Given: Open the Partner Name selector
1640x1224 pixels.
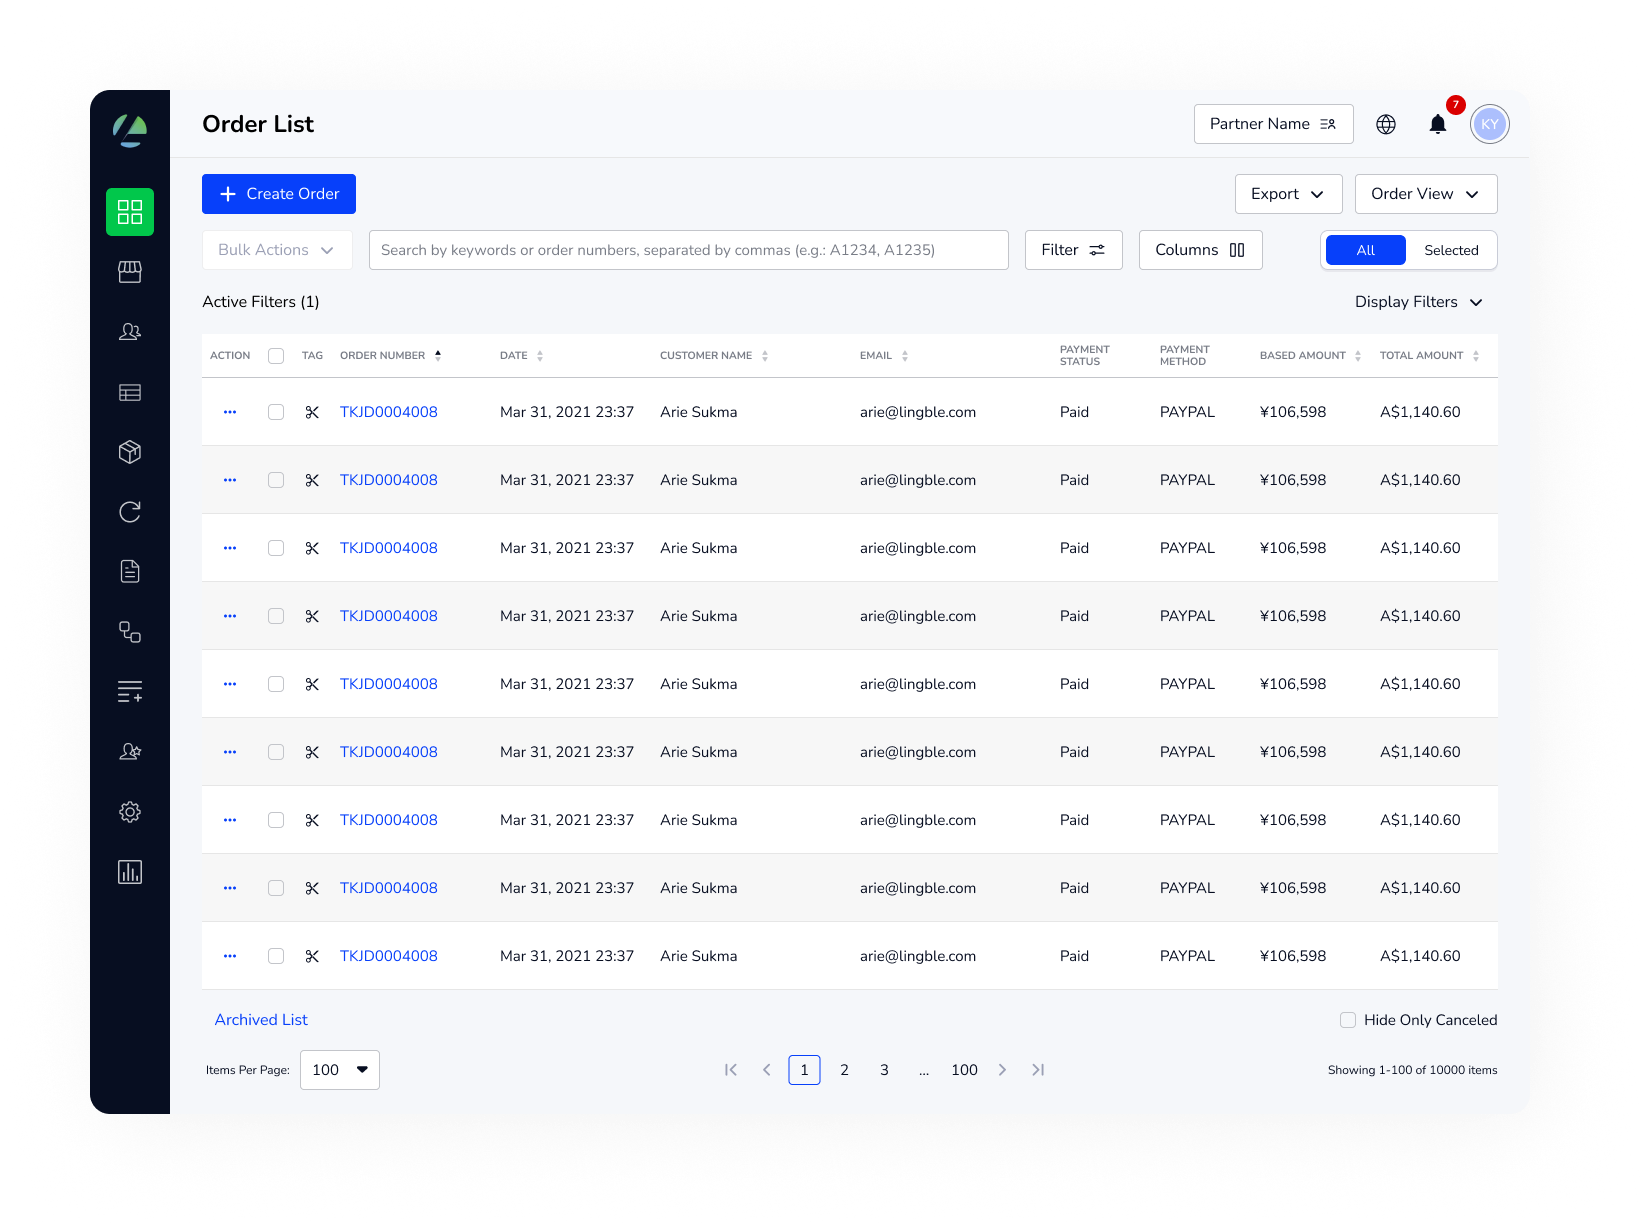Looking at the screenshot, I should coord(1274,124).
